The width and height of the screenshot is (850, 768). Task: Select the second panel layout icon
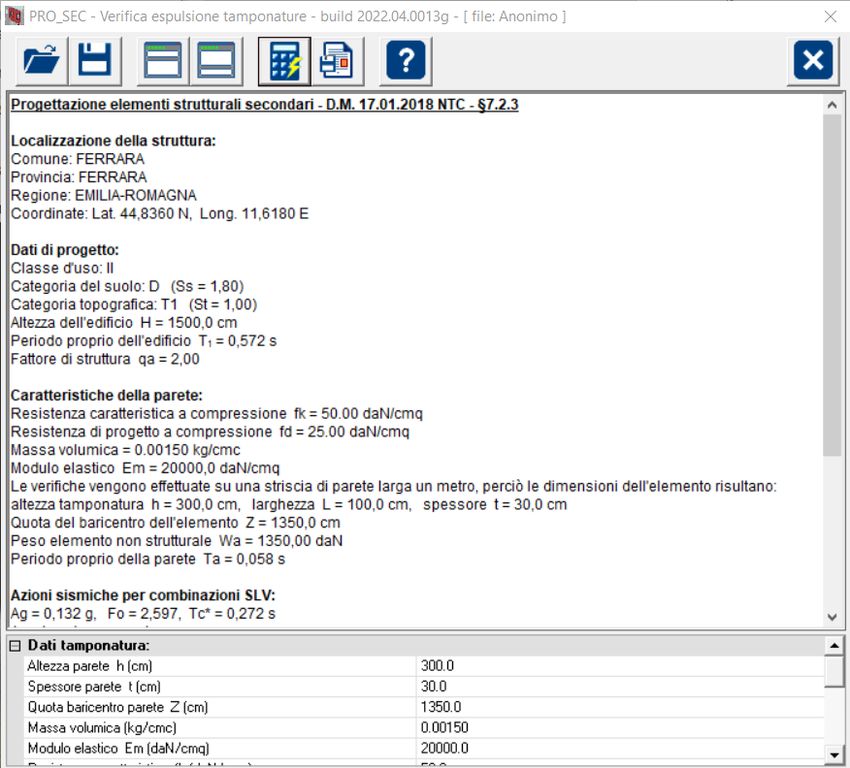[217, 61]
